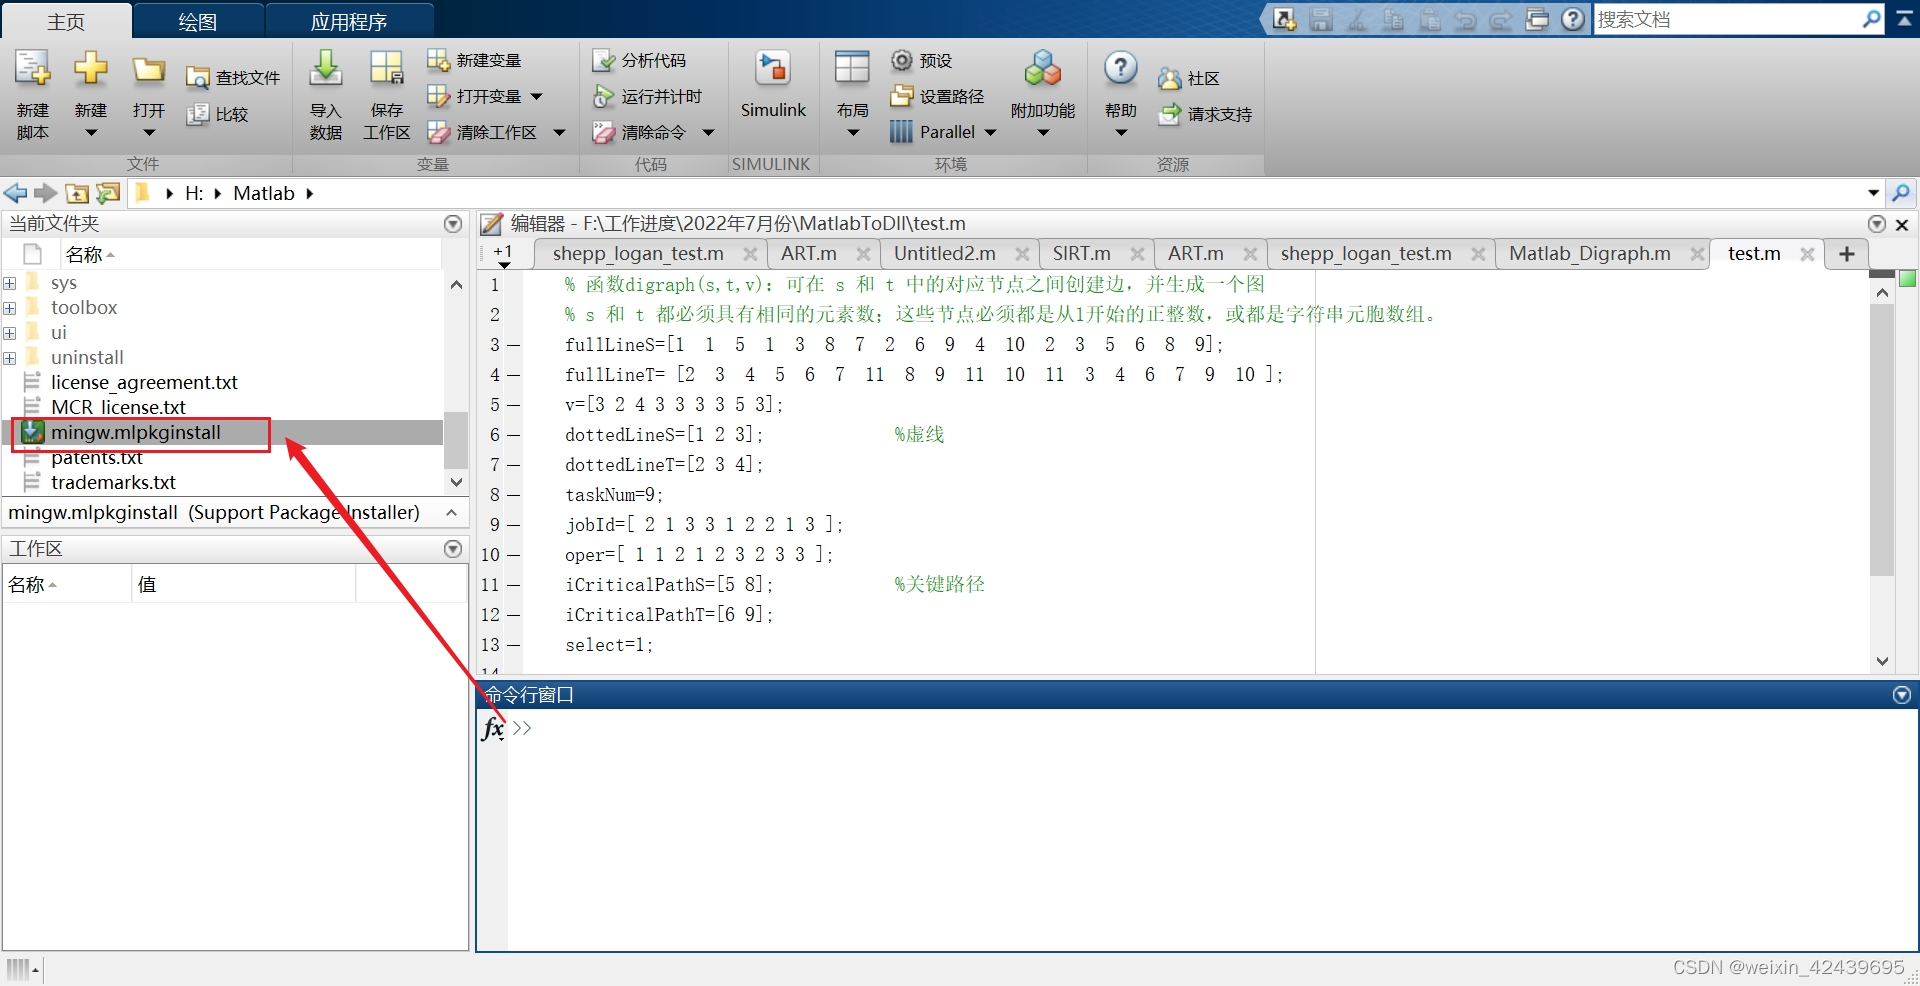Click the magnifier icon in the search documentation box

(1872, 19)
